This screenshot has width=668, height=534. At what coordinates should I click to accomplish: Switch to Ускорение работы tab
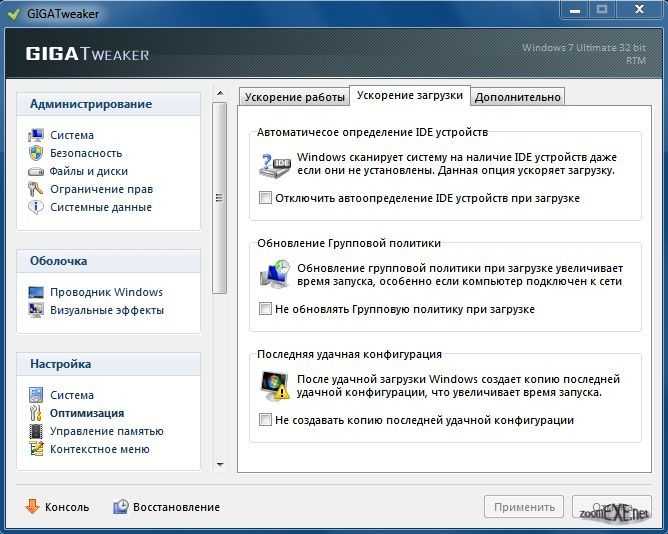(294, 97)
